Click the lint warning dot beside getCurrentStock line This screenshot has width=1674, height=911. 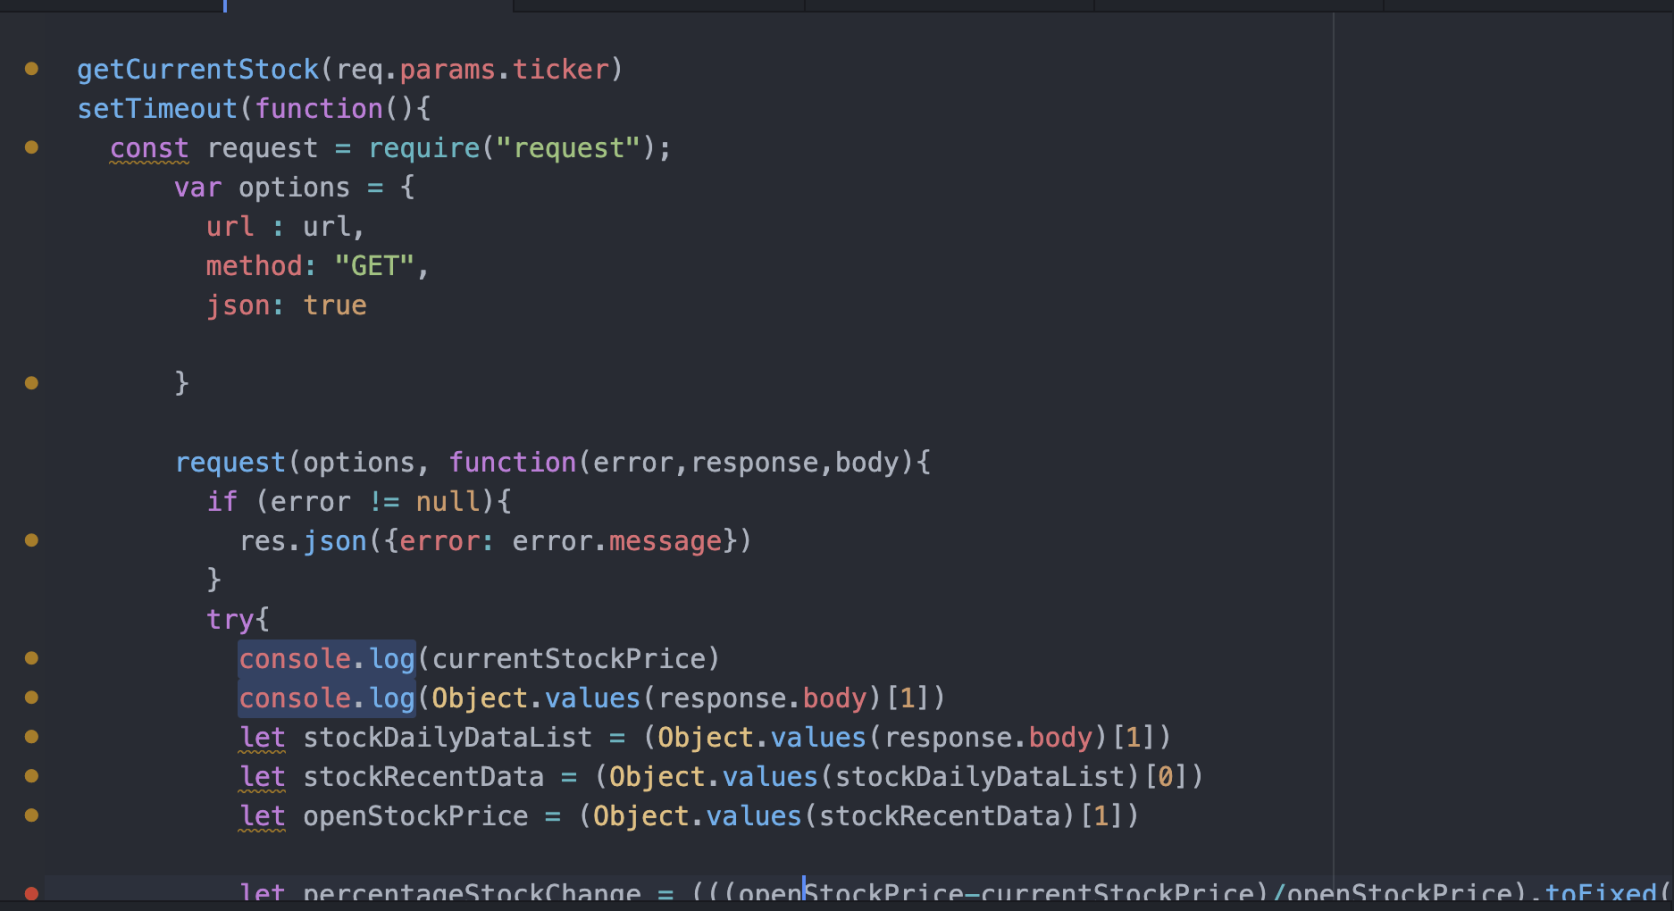(32, 69)
